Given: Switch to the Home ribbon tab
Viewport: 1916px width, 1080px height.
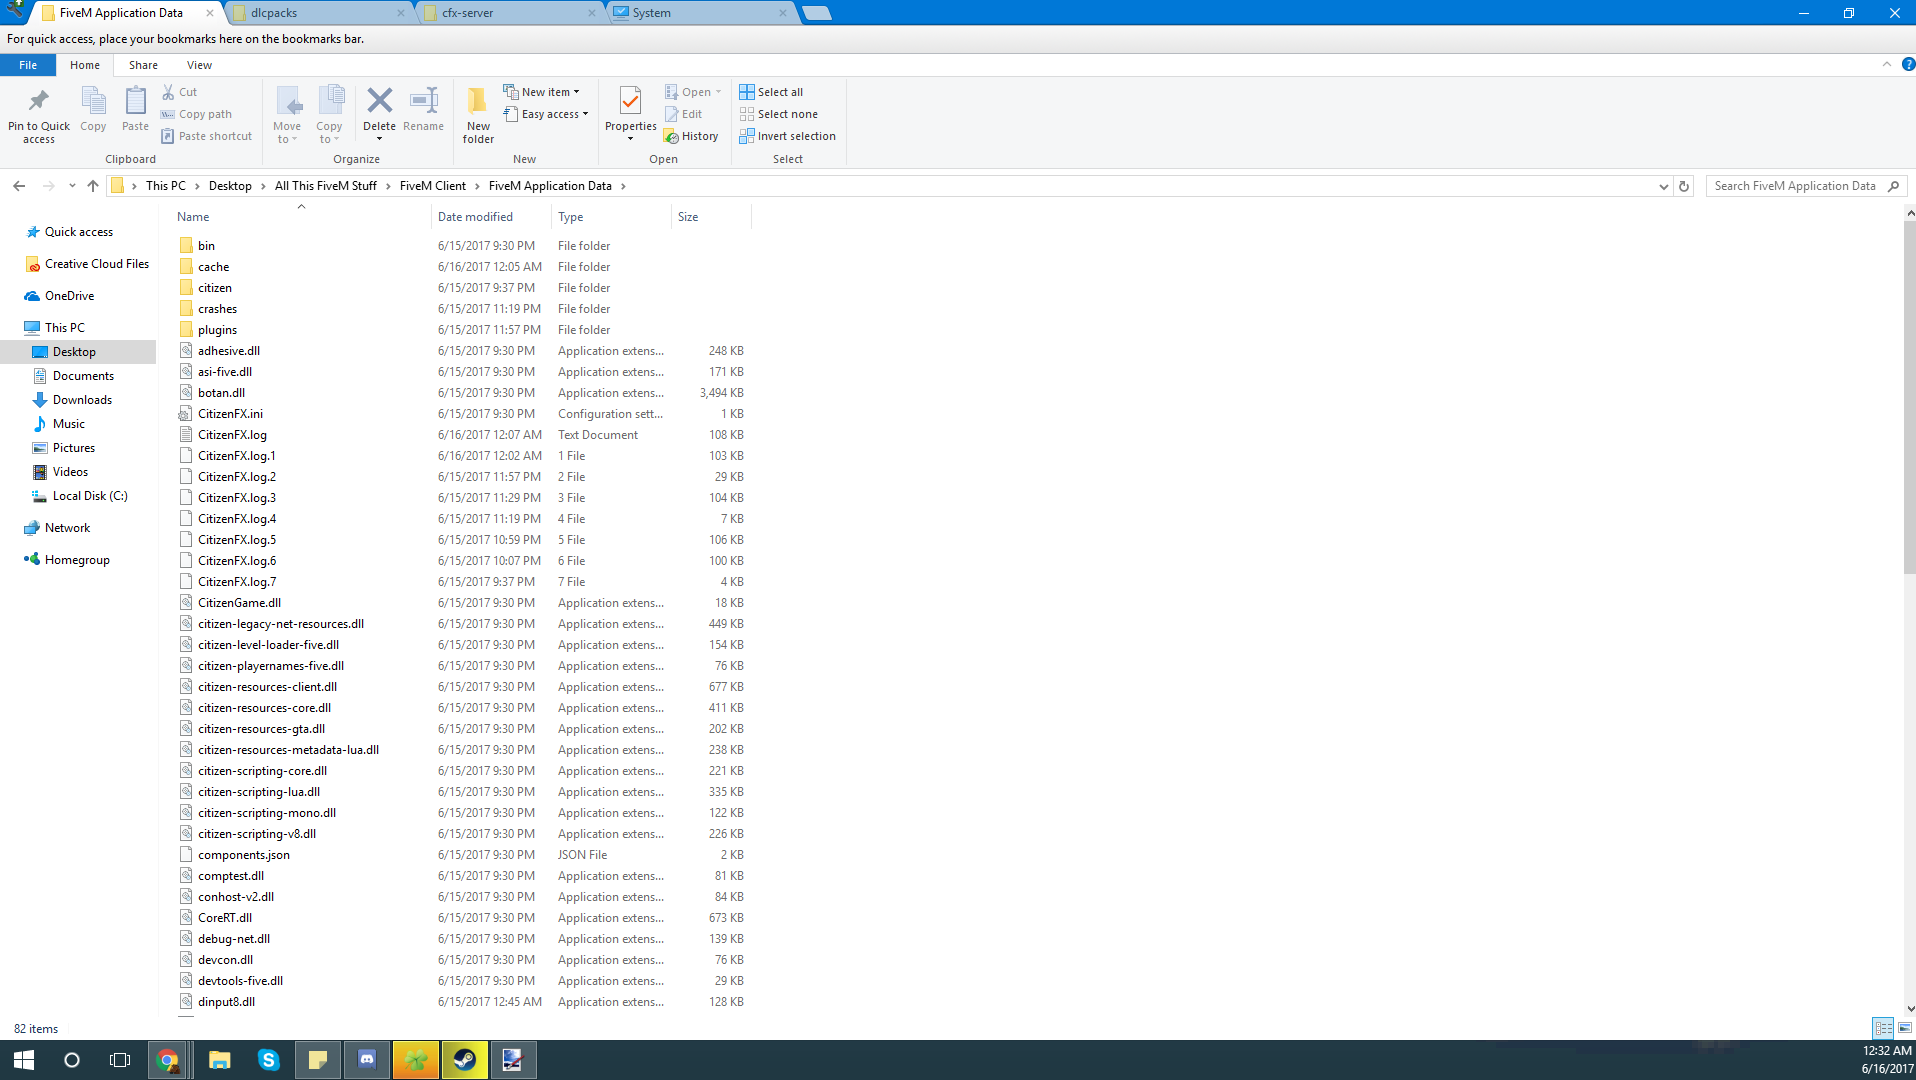Looking at the screenshot, I should coord(85,65).
